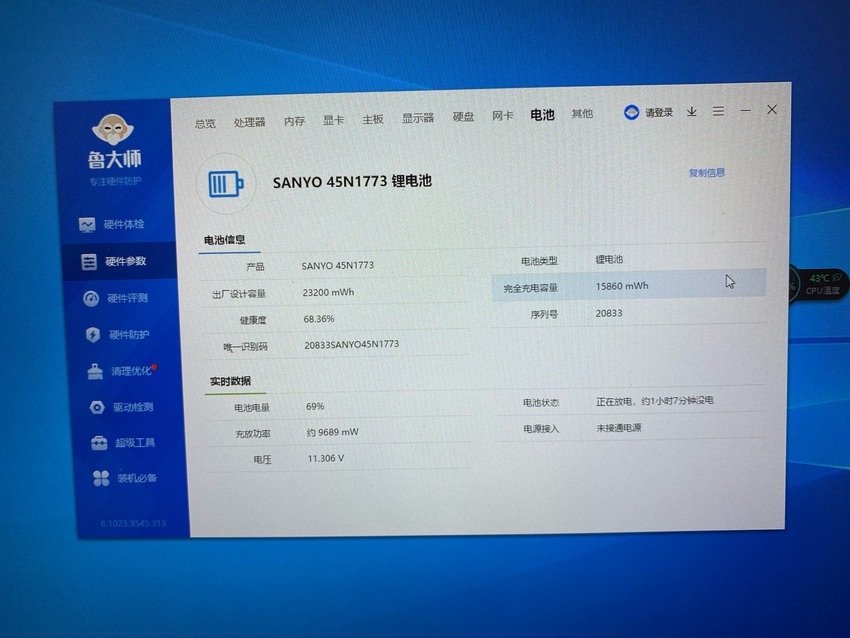Click the identifier 20833SANYO45N1773
Viewport: 850px width, 638px height.
(x=351, y=345)
